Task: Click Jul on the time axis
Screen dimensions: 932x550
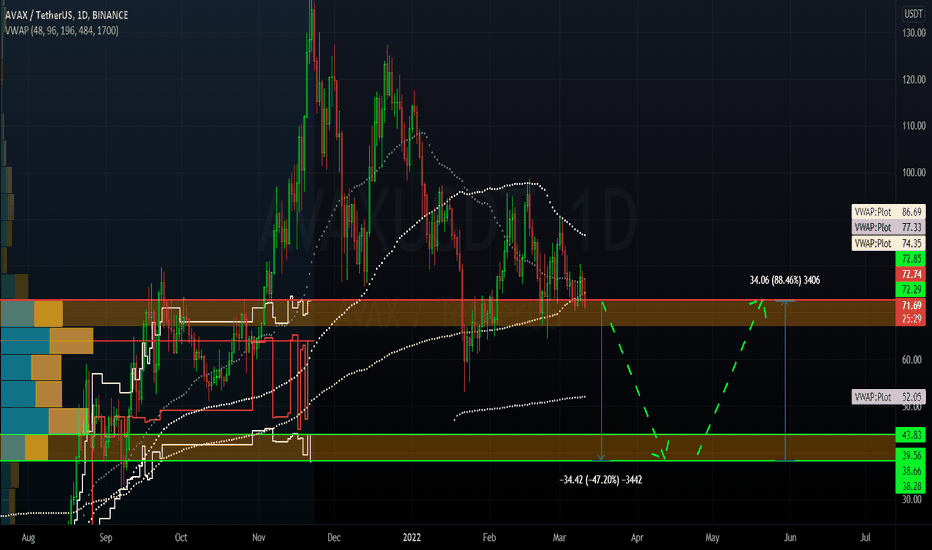Action: point(865,538)
